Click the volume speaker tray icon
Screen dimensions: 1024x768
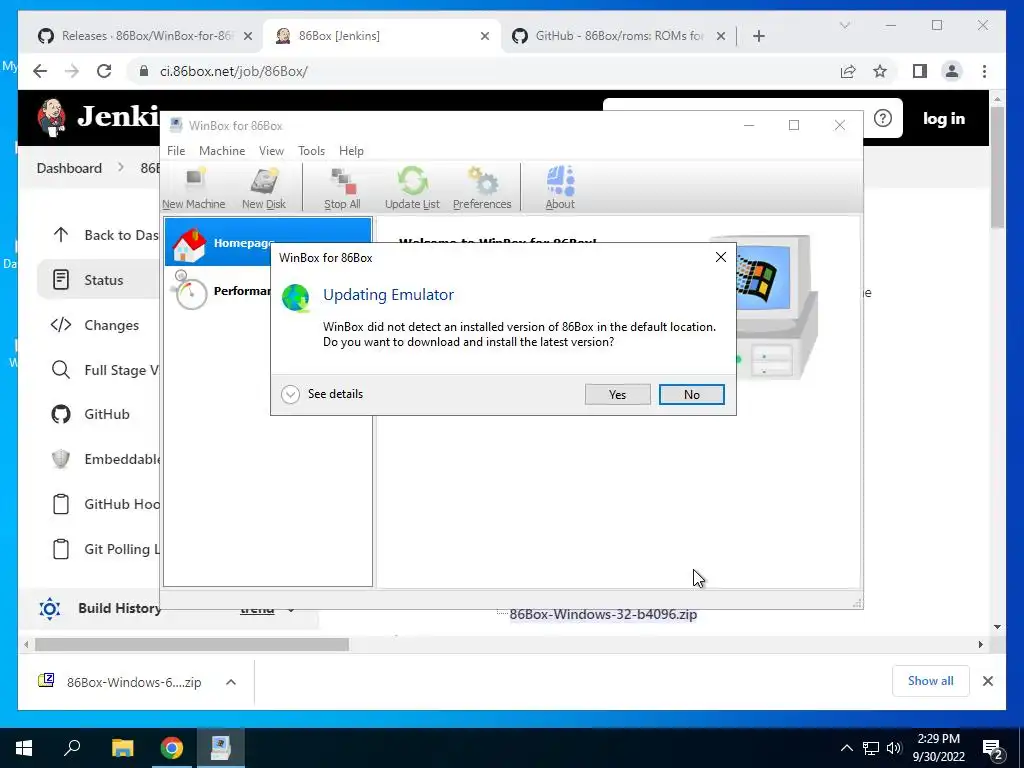click(894, 748)
